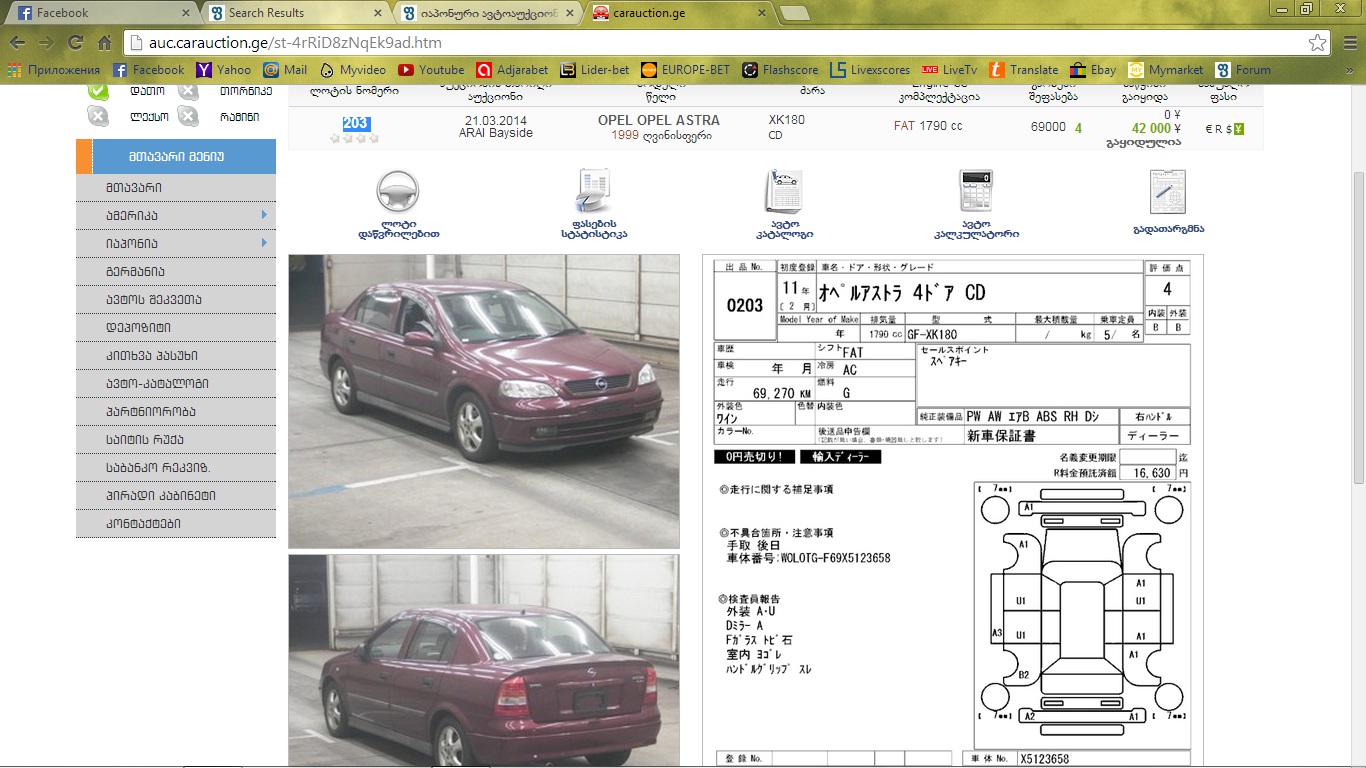Switch price currency to dollar
Screen dimensions: 1366x768
[x=1228, y=129]
